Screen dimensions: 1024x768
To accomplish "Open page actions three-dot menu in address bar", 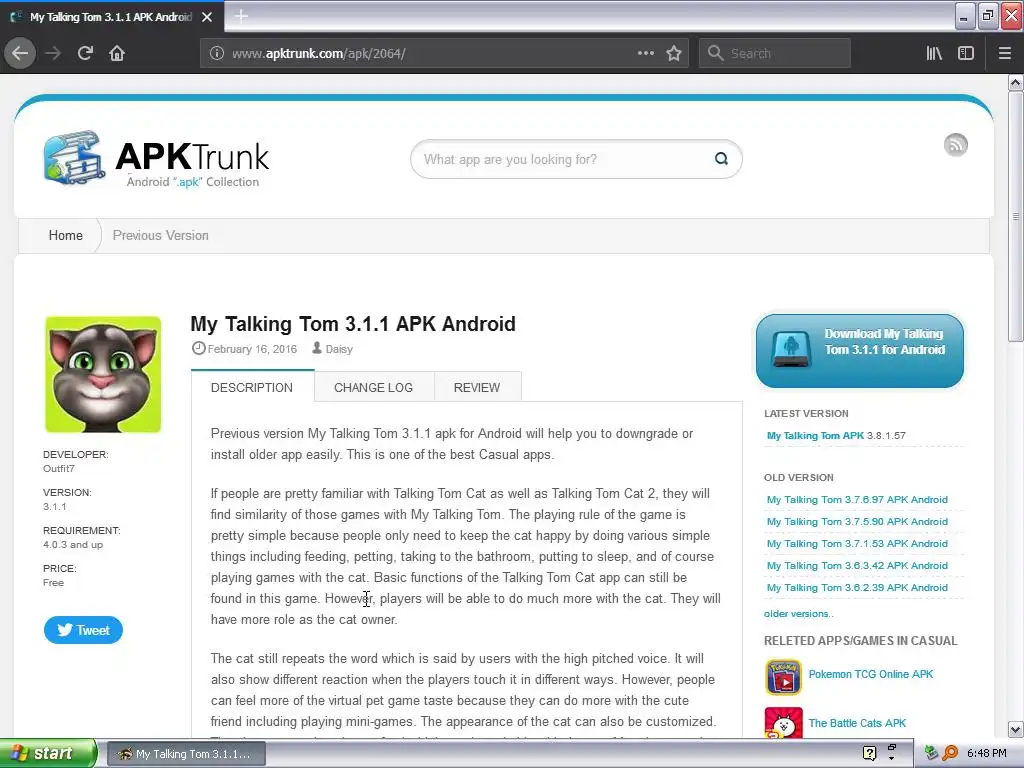I will point(645,53).
